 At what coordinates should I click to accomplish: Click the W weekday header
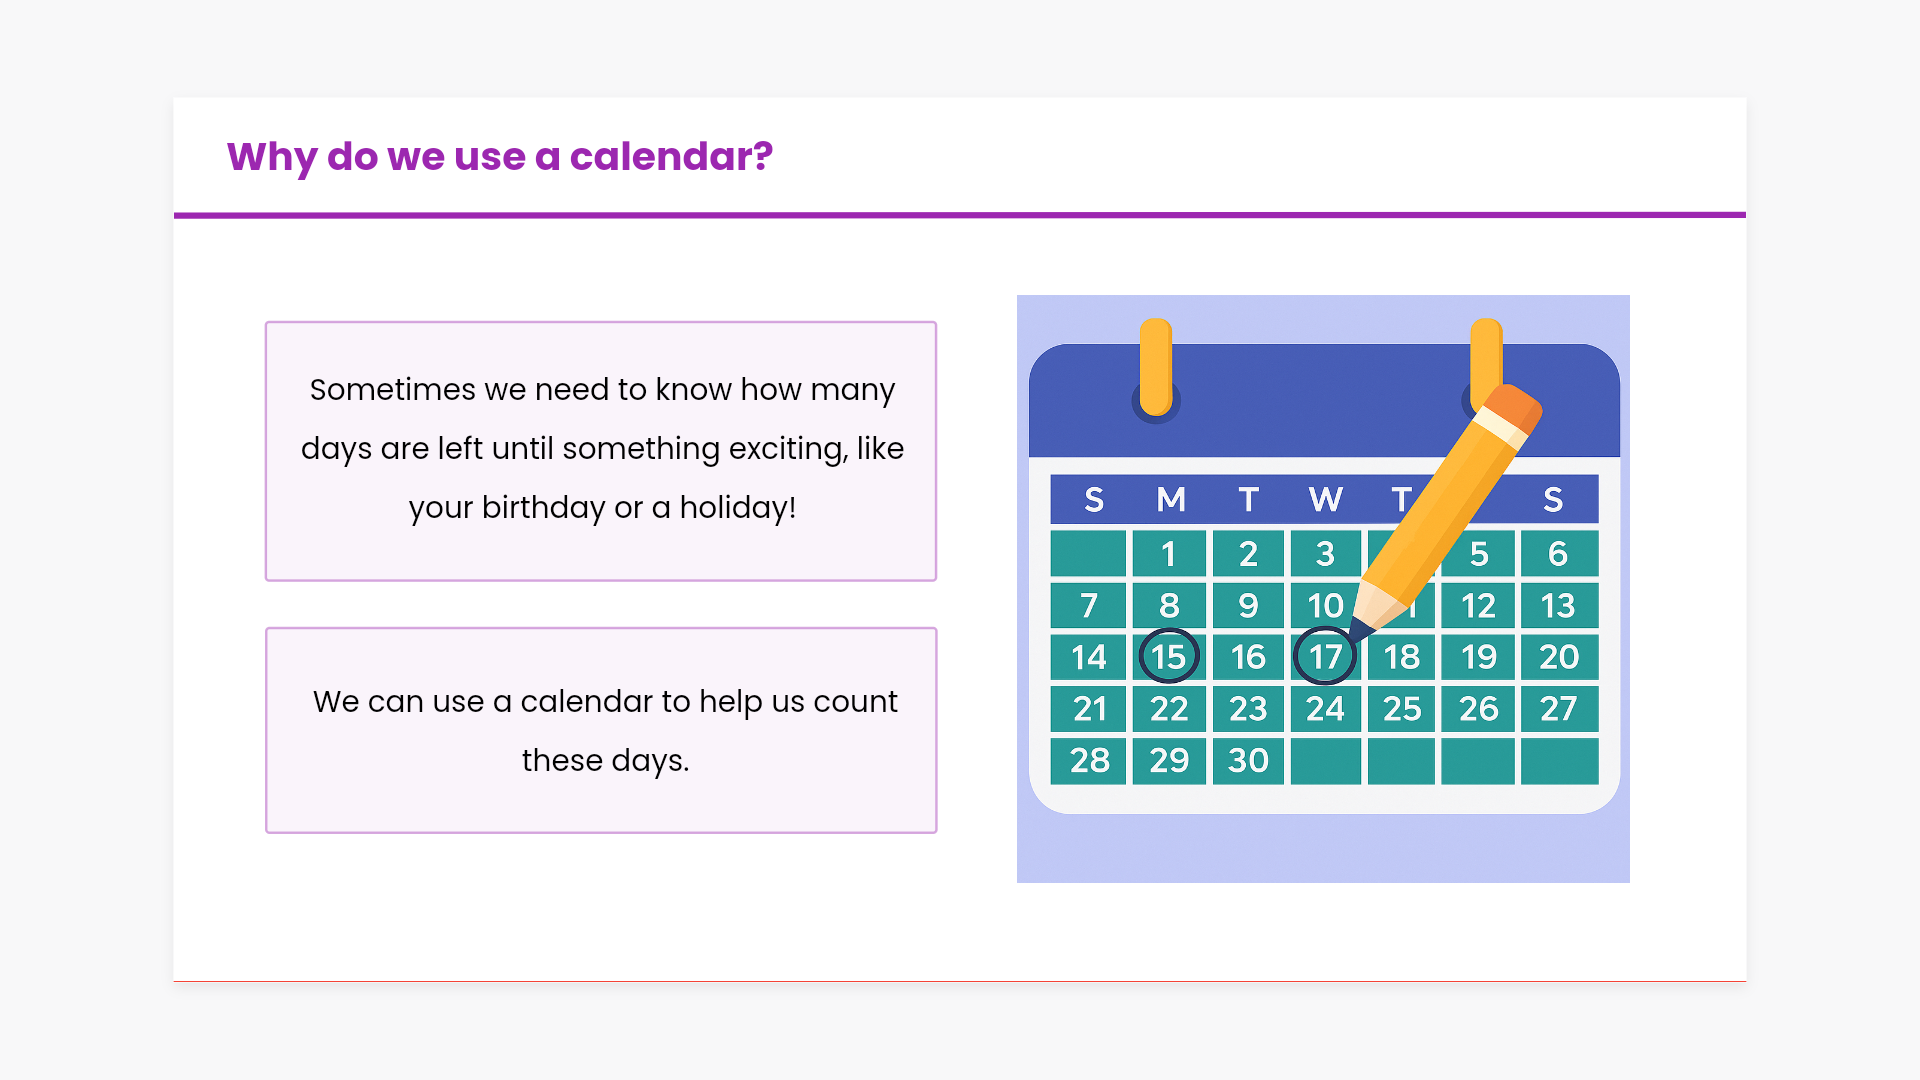click(x=1326, y=499)
